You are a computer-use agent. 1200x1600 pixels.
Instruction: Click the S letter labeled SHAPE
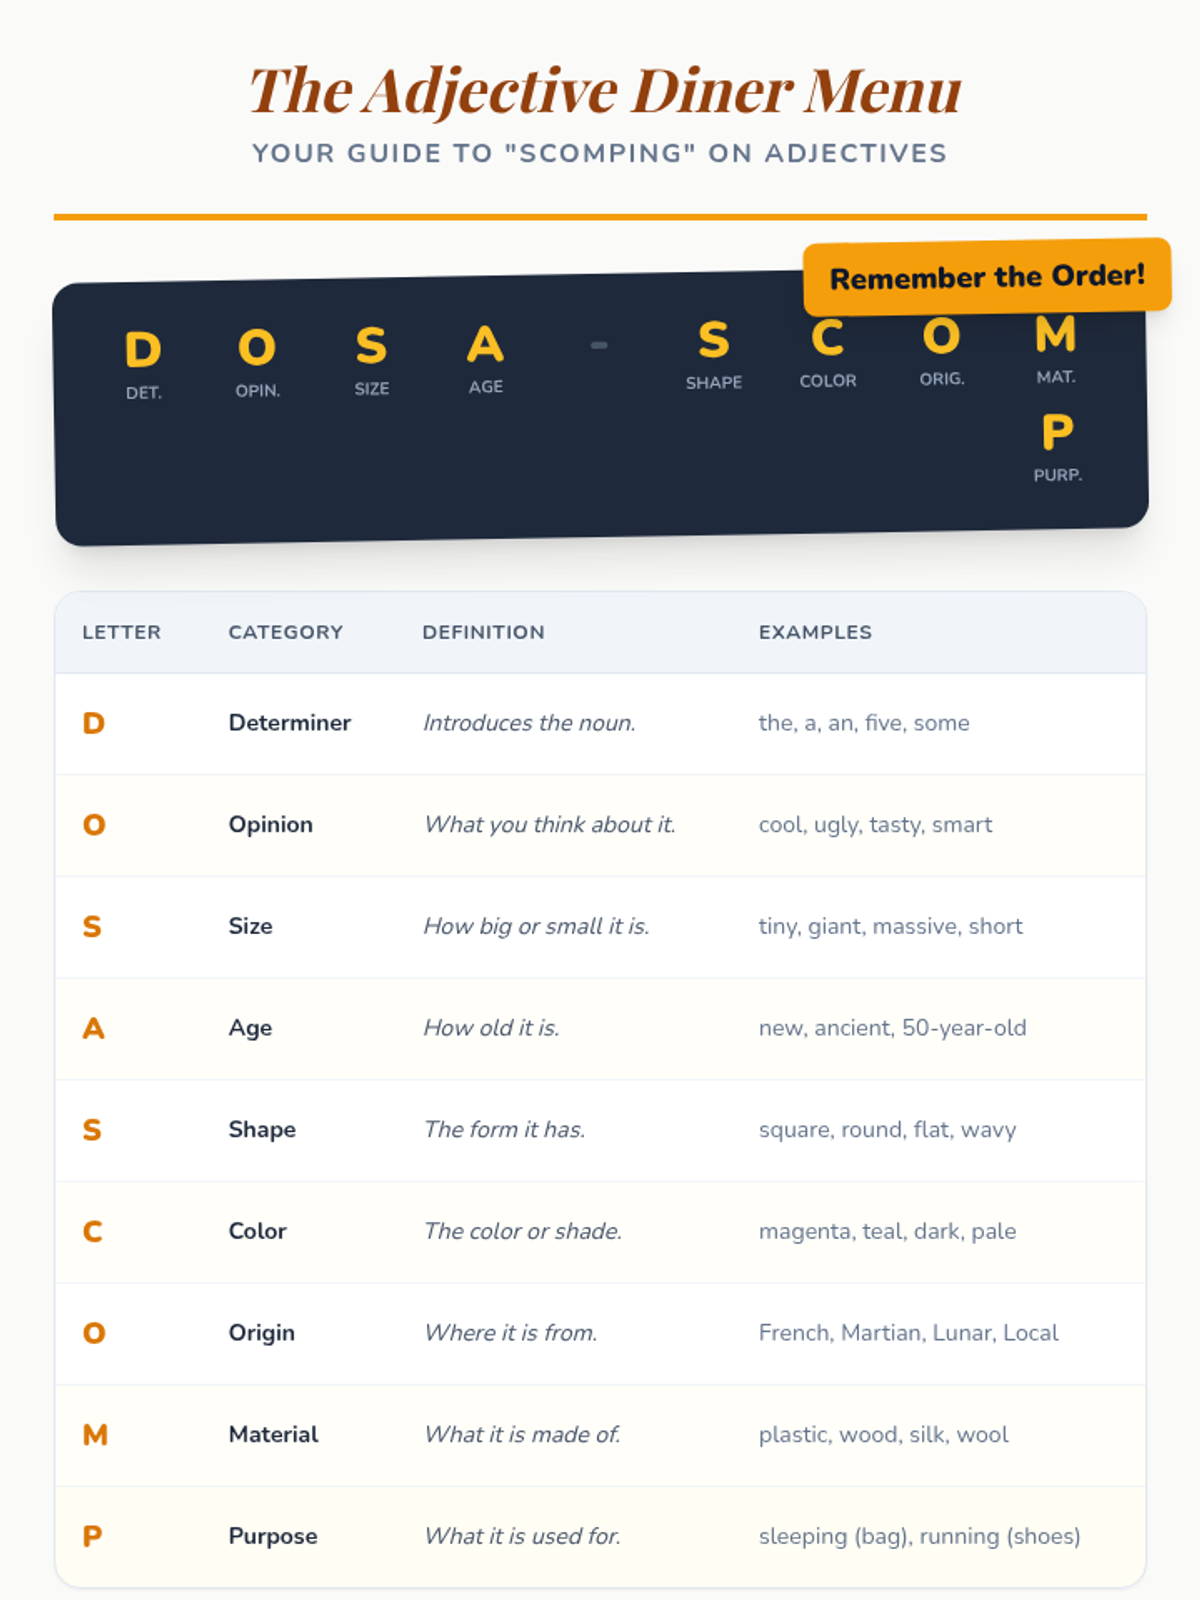[714, 340]
